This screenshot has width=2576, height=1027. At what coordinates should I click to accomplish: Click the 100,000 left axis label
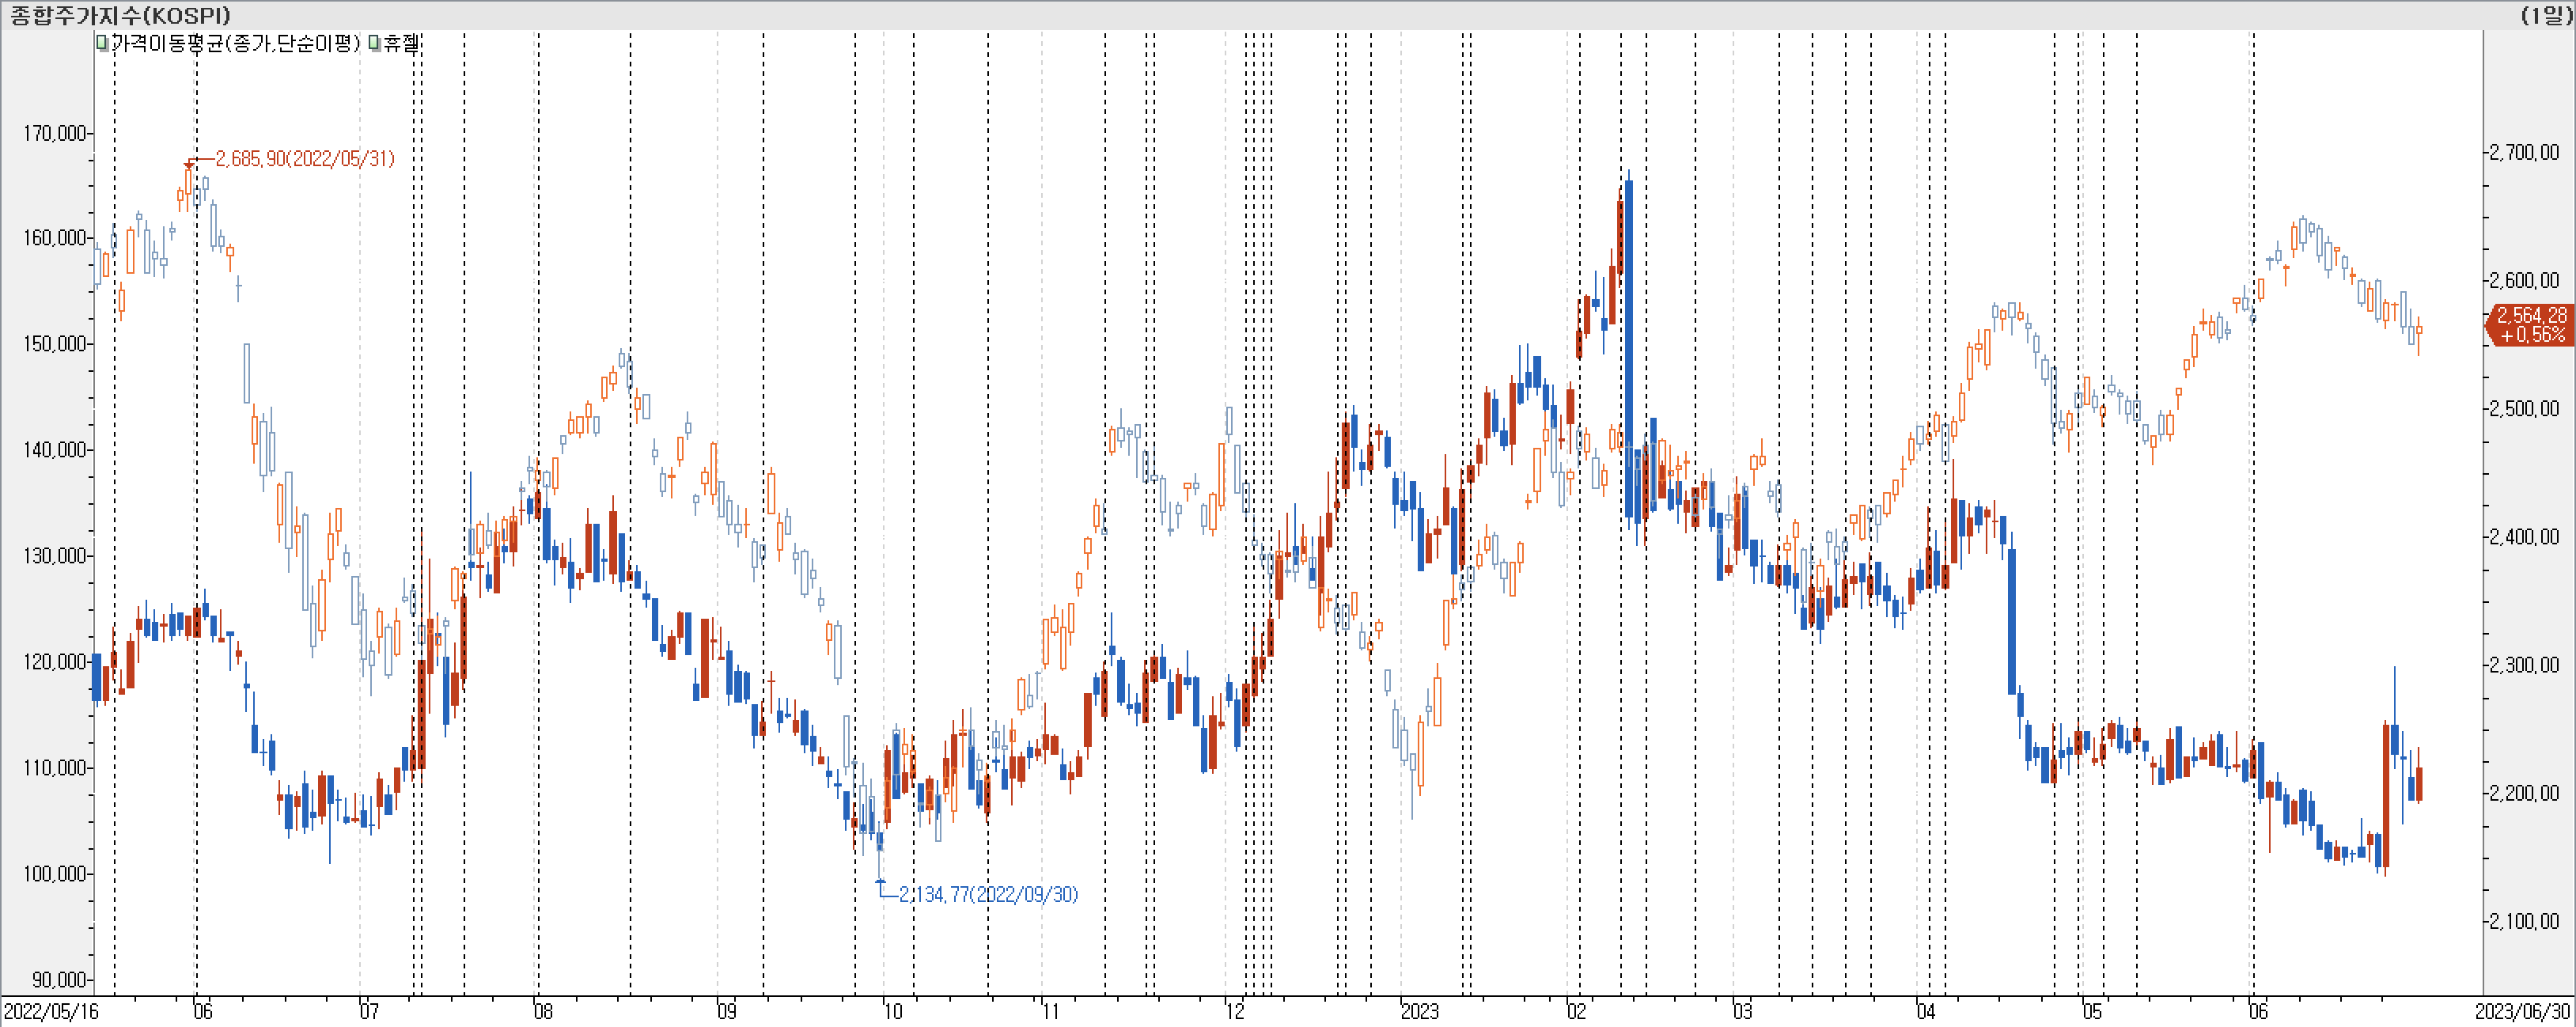[x=55, y=874]
